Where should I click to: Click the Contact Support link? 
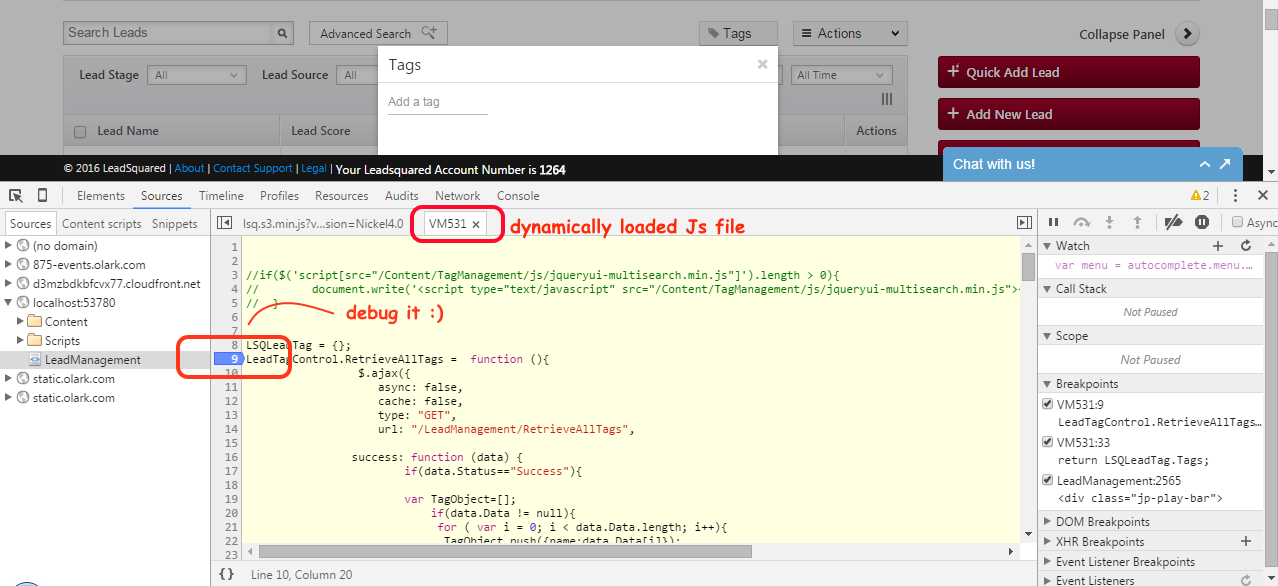click(252, 168)
